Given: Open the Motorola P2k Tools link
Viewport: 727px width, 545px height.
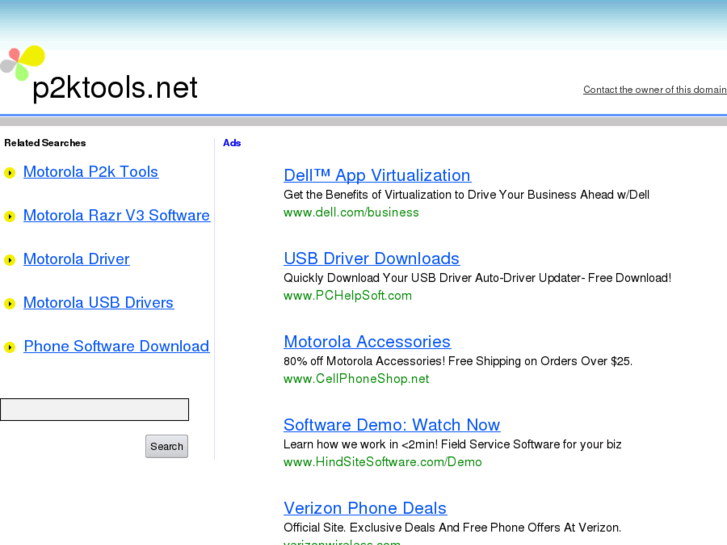Looking at the screenshot, I should tap(91, 172).
